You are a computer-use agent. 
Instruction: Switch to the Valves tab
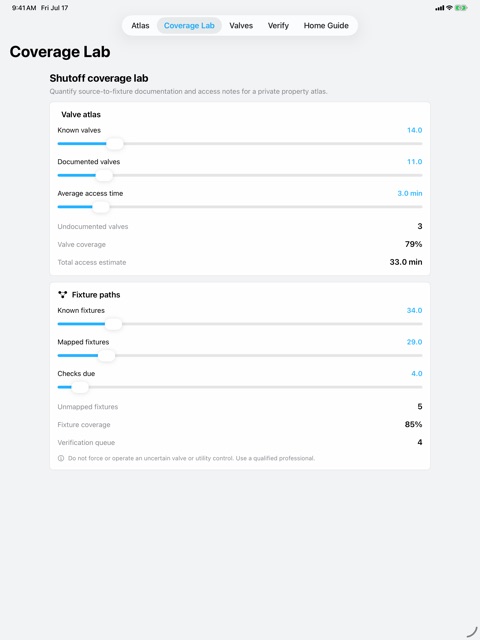[241, 25]
